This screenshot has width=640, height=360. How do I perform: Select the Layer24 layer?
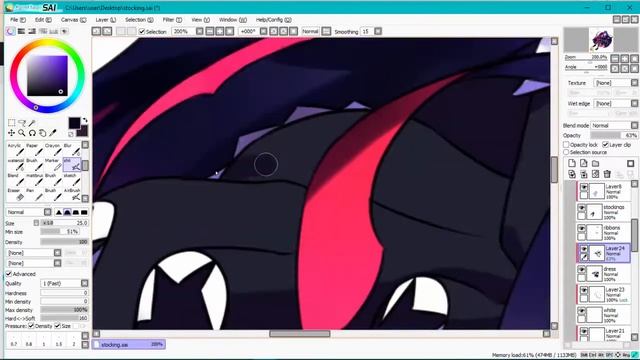[604, 253]
